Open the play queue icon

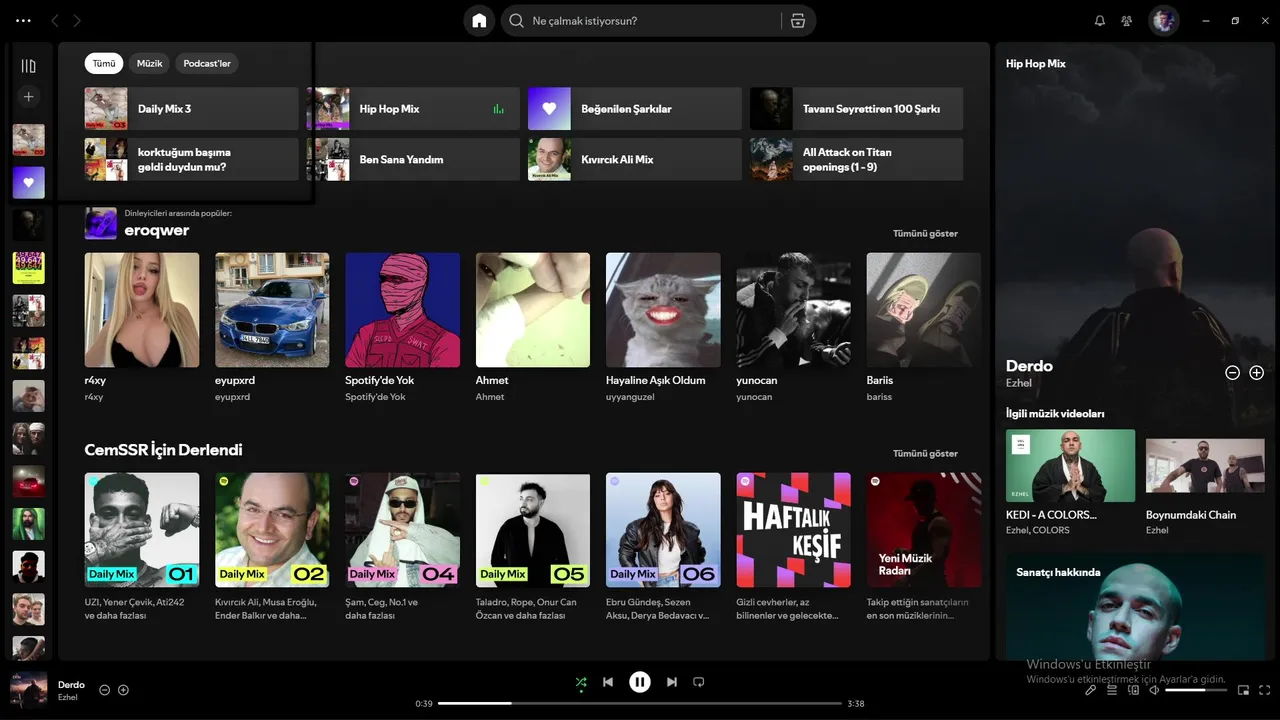1112,690
